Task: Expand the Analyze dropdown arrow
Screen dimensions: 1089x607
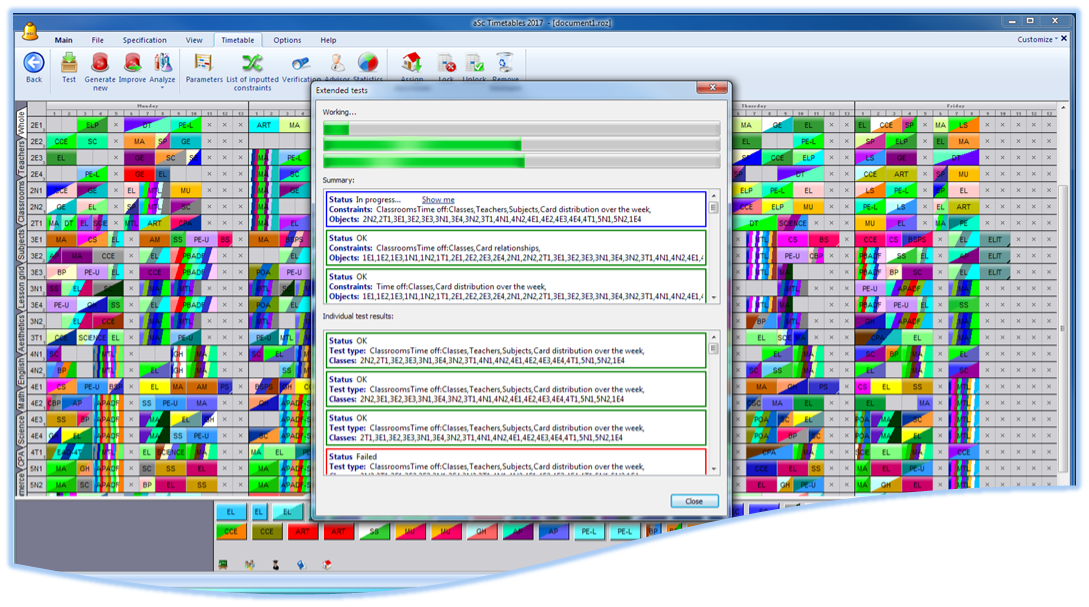Action: [x=162, y=88]
